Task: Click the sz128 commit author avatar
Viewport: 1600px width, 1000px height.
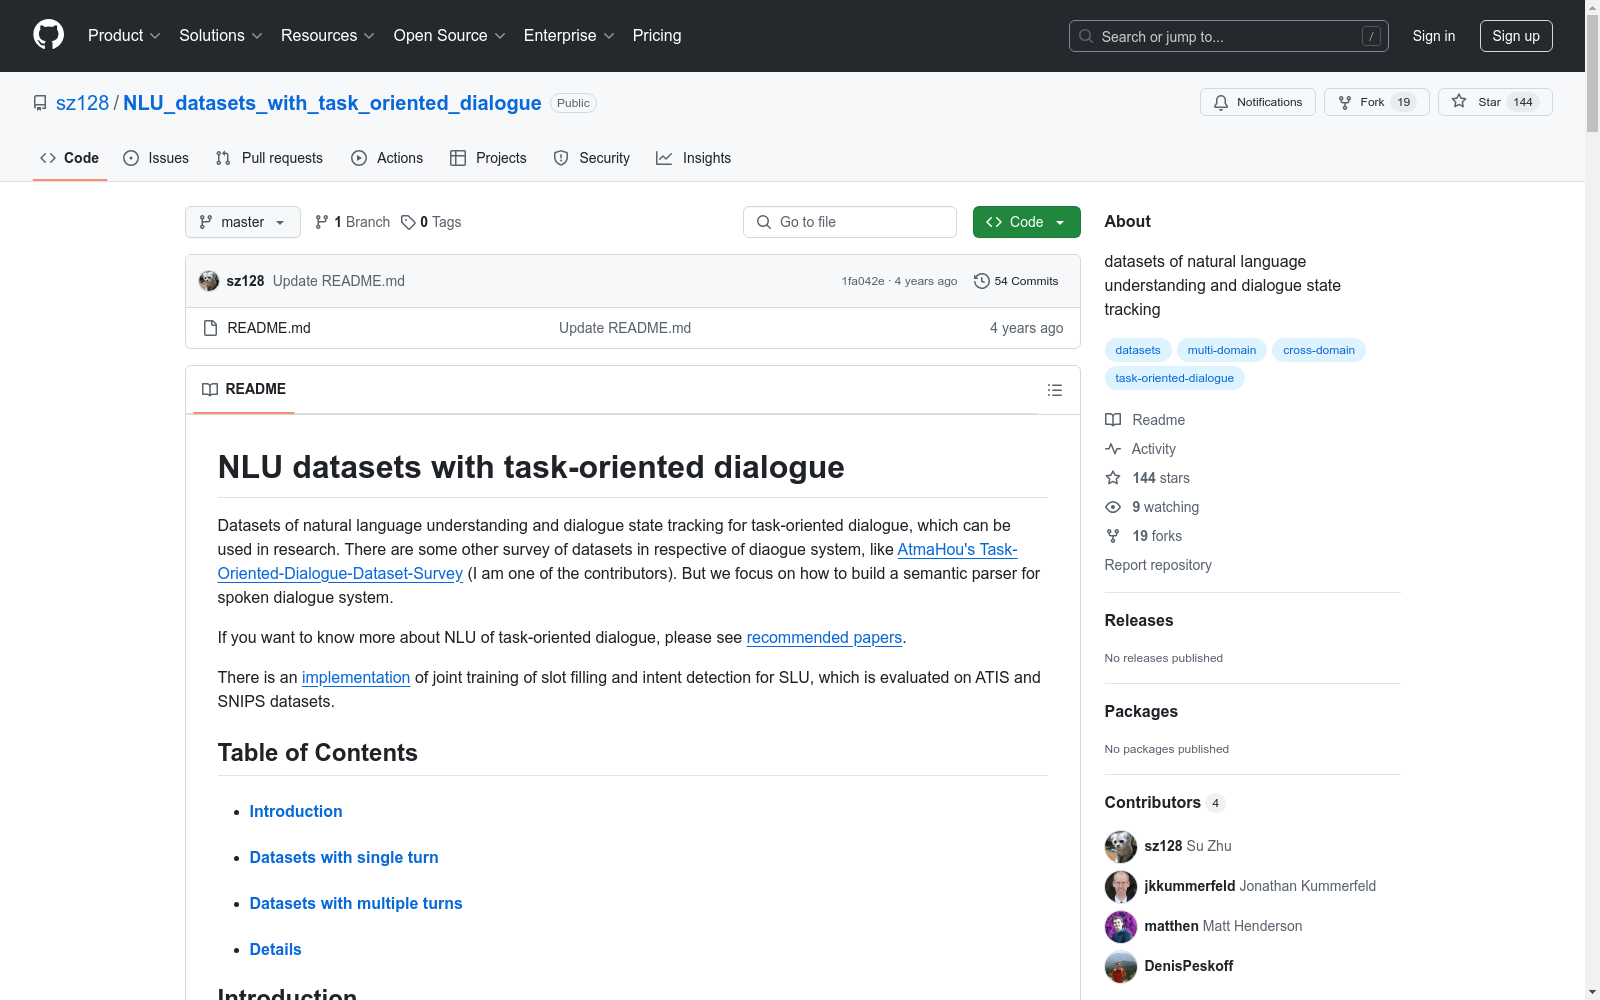Action: pos(209,281)
